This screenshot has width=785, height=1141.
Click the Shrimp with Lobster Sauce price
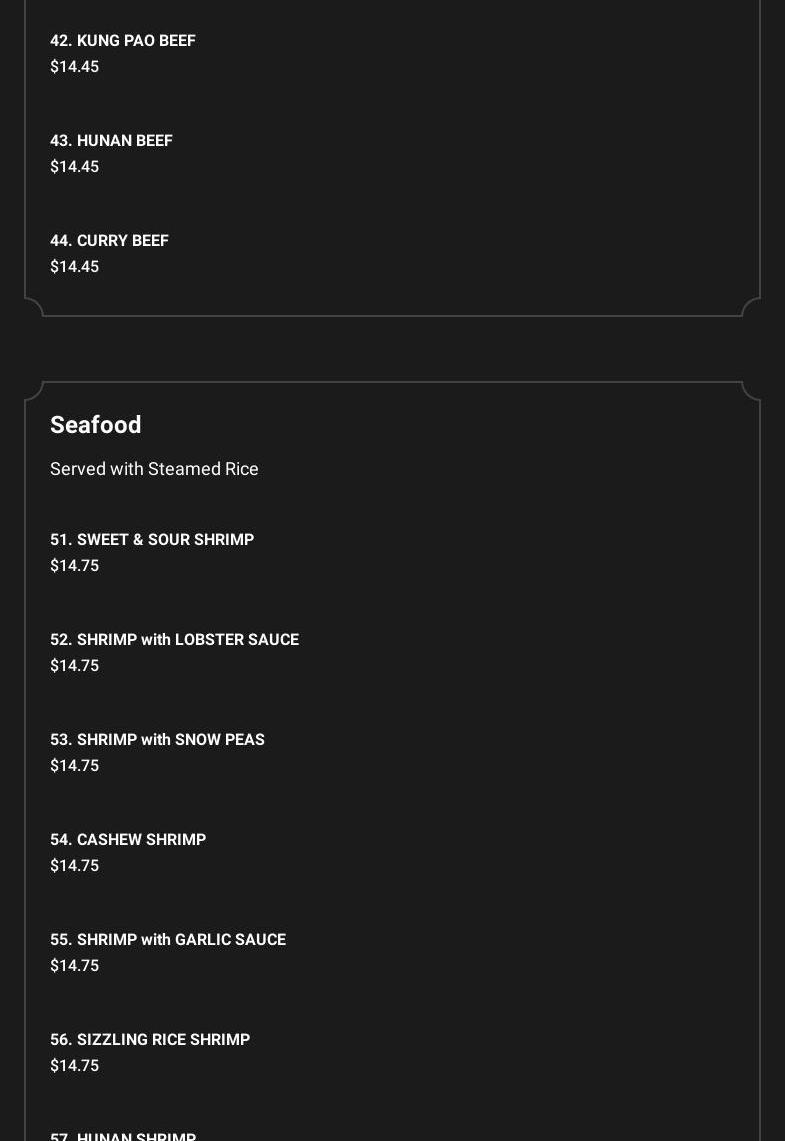pyautogui.click(x=75, y=666)
